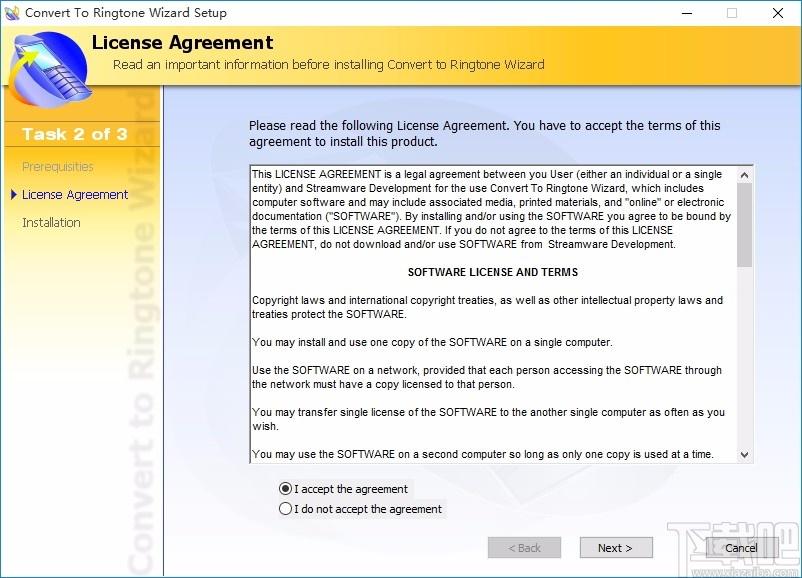Close the setup wizard window

tap(778, 13)
